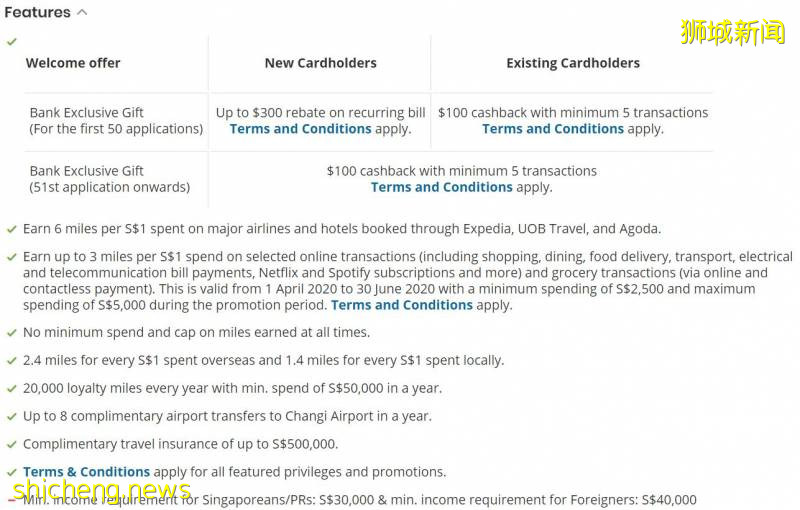Viewport: 800px width, 510px height.
Task: Click the checkmark beside 20,000 loyalty miles
Action: (11, 388)
